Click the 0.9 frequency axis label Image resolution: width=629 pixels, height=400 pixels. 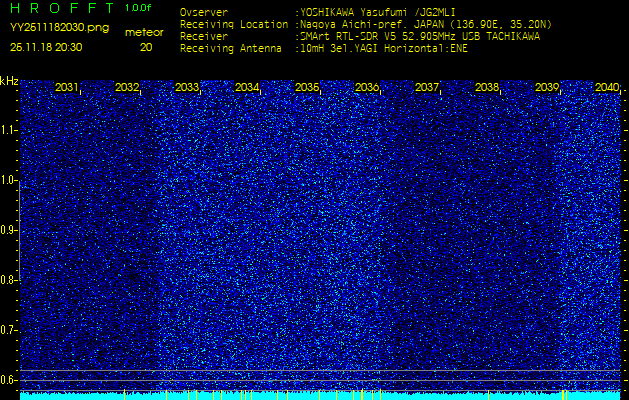click(x=7, y=230)
